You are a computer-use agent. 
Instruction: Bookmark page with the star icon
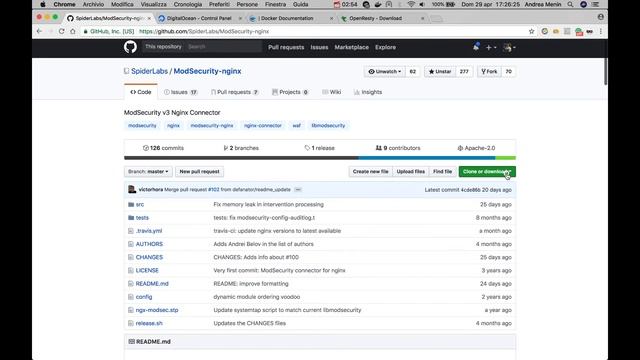(x=531, y=31)
